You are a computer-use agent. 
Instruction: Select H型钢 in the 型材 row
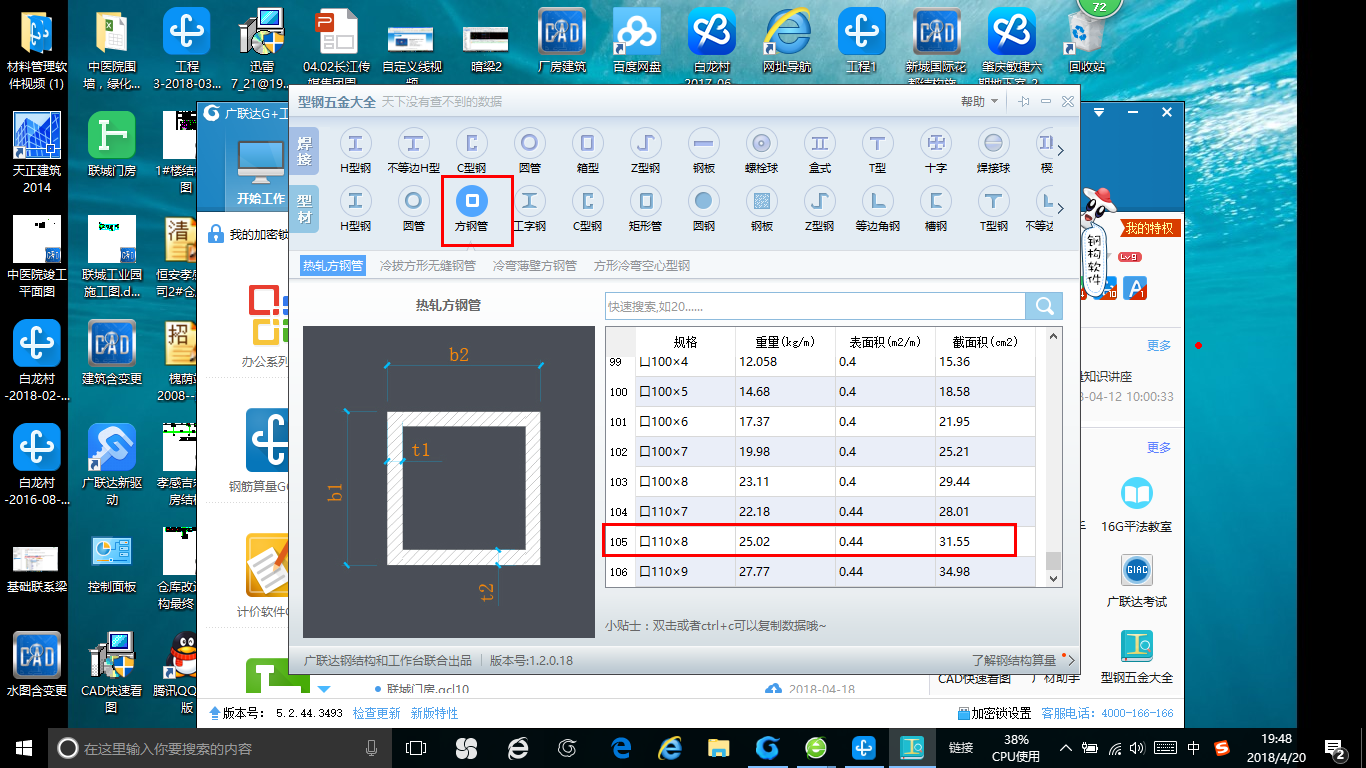click(x=355, y=210)
